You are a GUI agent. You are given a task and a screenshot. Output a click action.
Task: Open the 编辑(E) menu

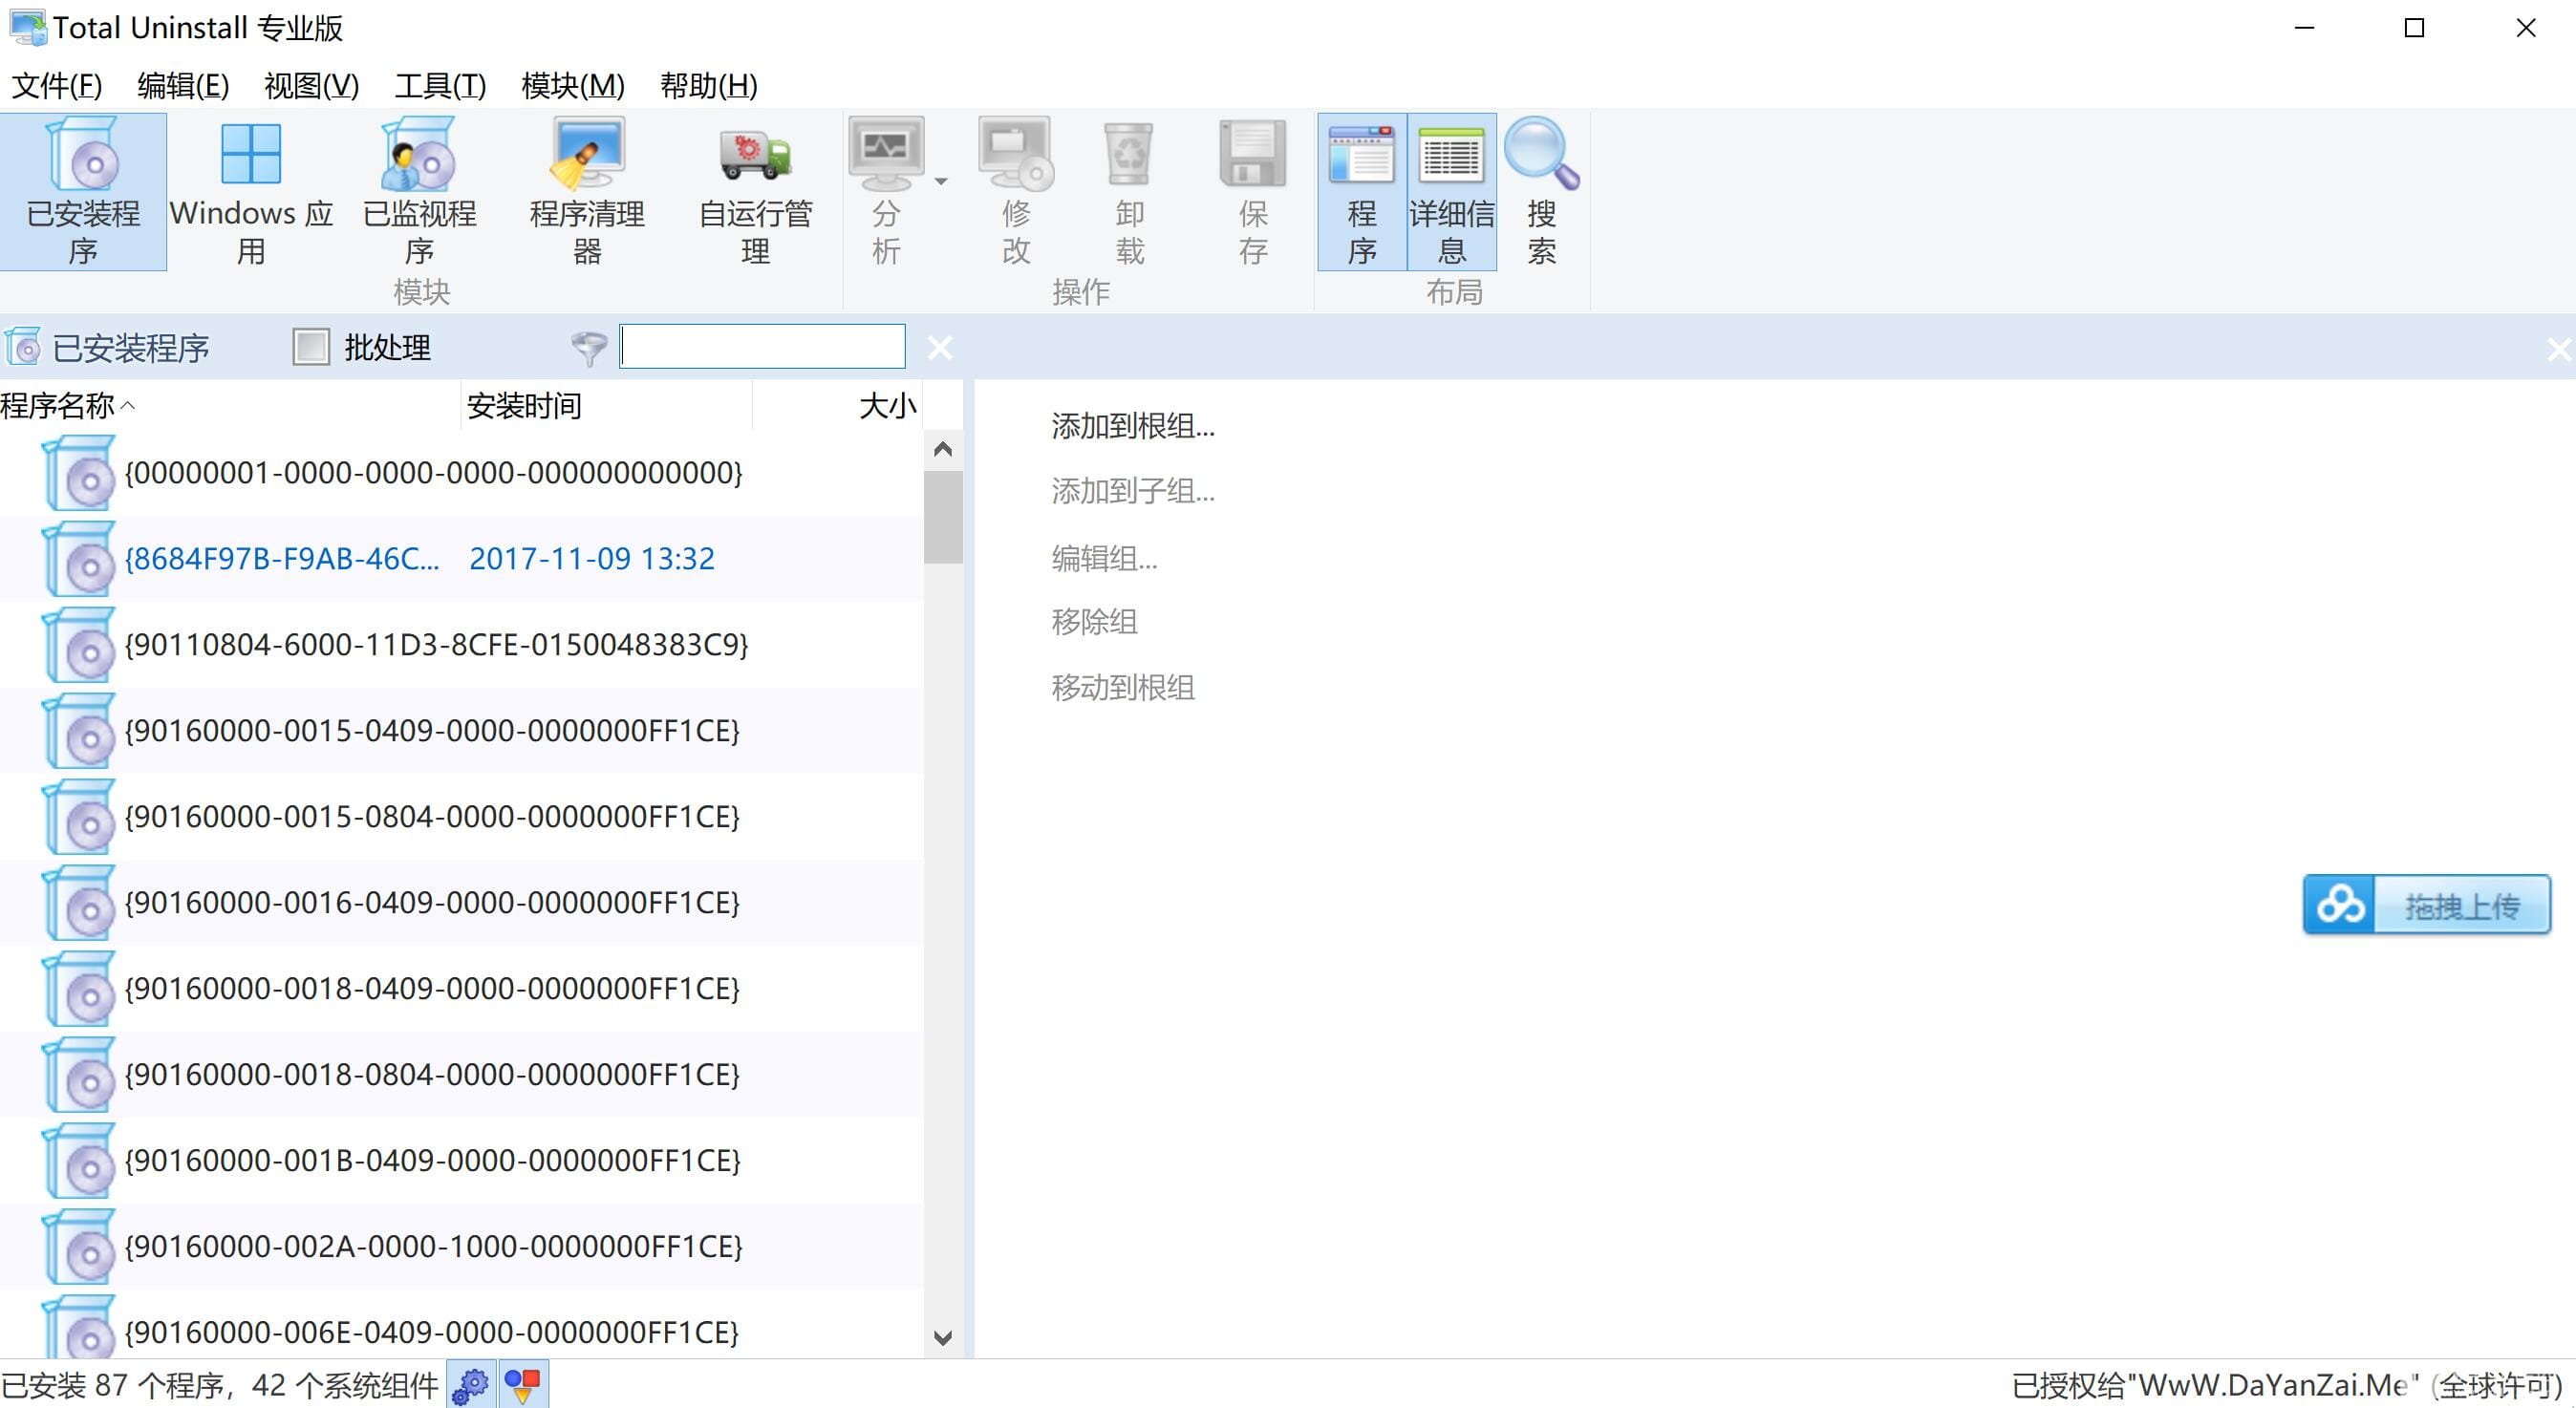click(x=183, y=86)
